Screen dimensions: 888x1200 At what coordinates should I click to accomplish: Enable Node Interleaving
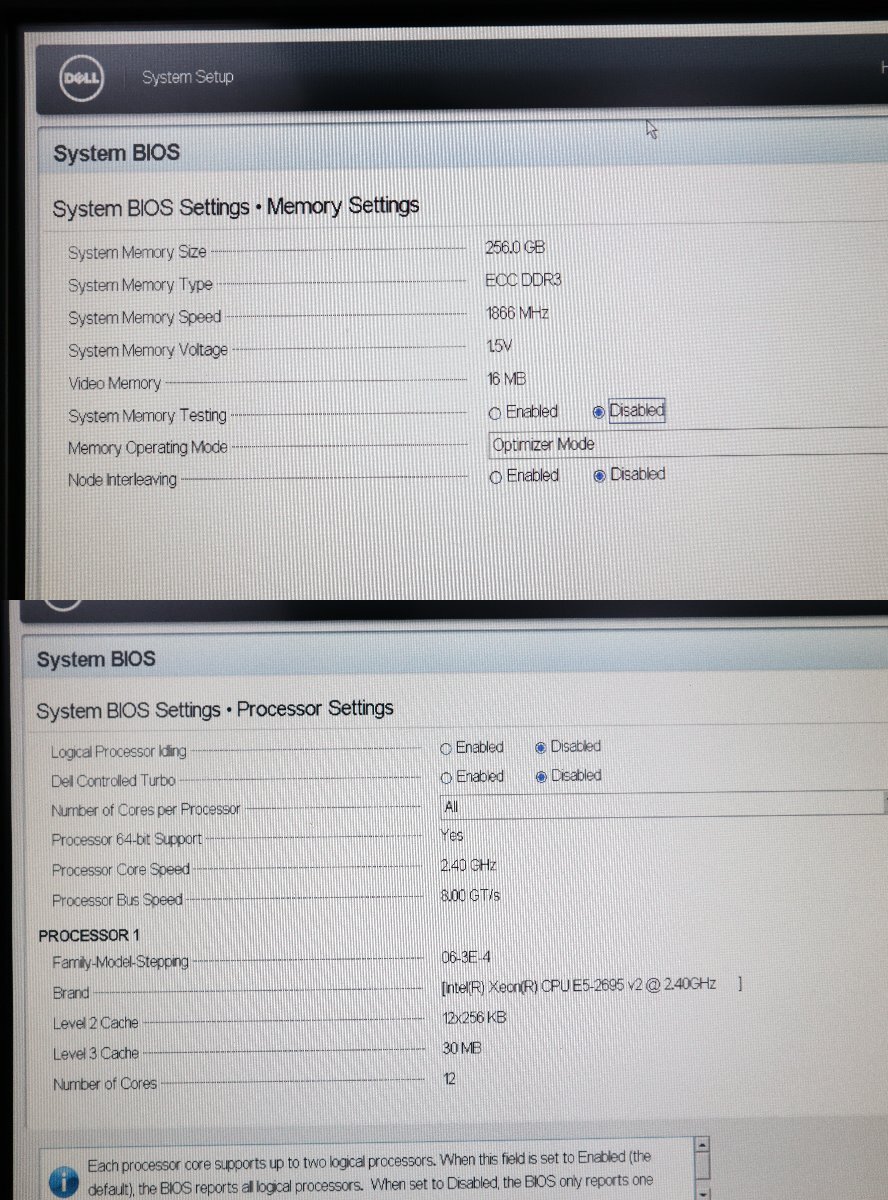tap(495, 478)
